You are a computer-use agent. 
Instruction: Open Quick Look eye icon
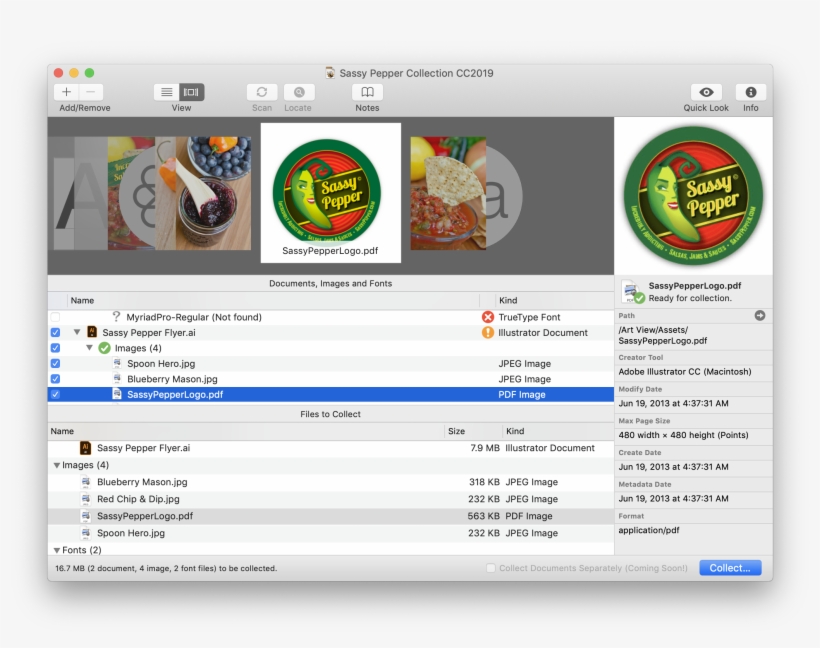(x=706, y=92)
